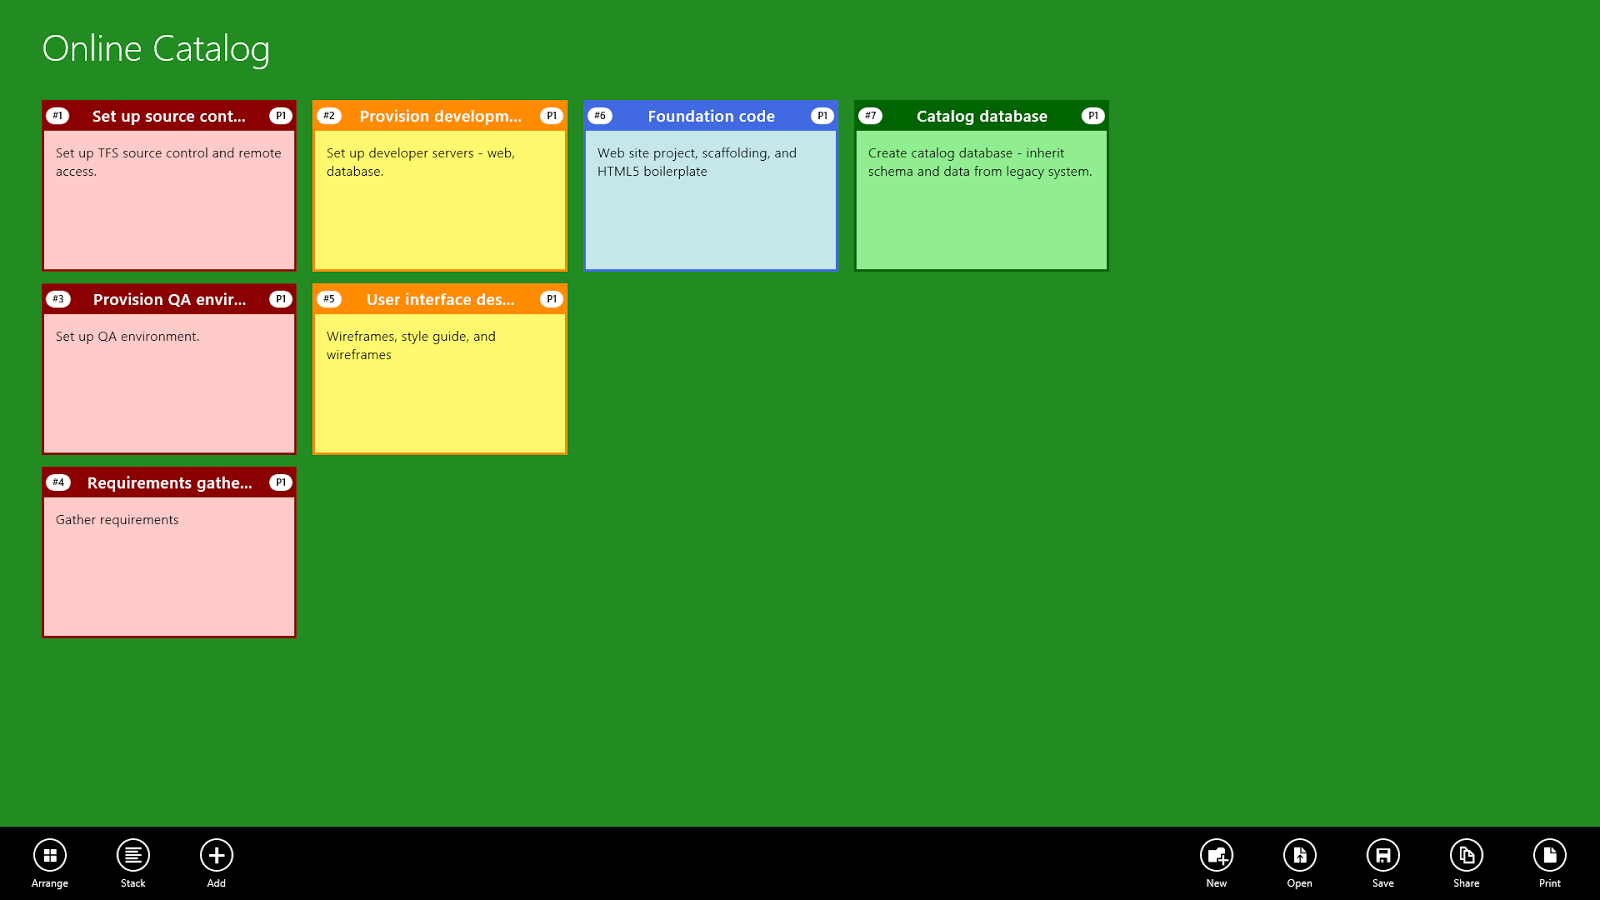The width and height of the screenshot is (1600, 900).
Task: Toggle the P1 badge on Requirements gathering note
Action: point(280,482)
